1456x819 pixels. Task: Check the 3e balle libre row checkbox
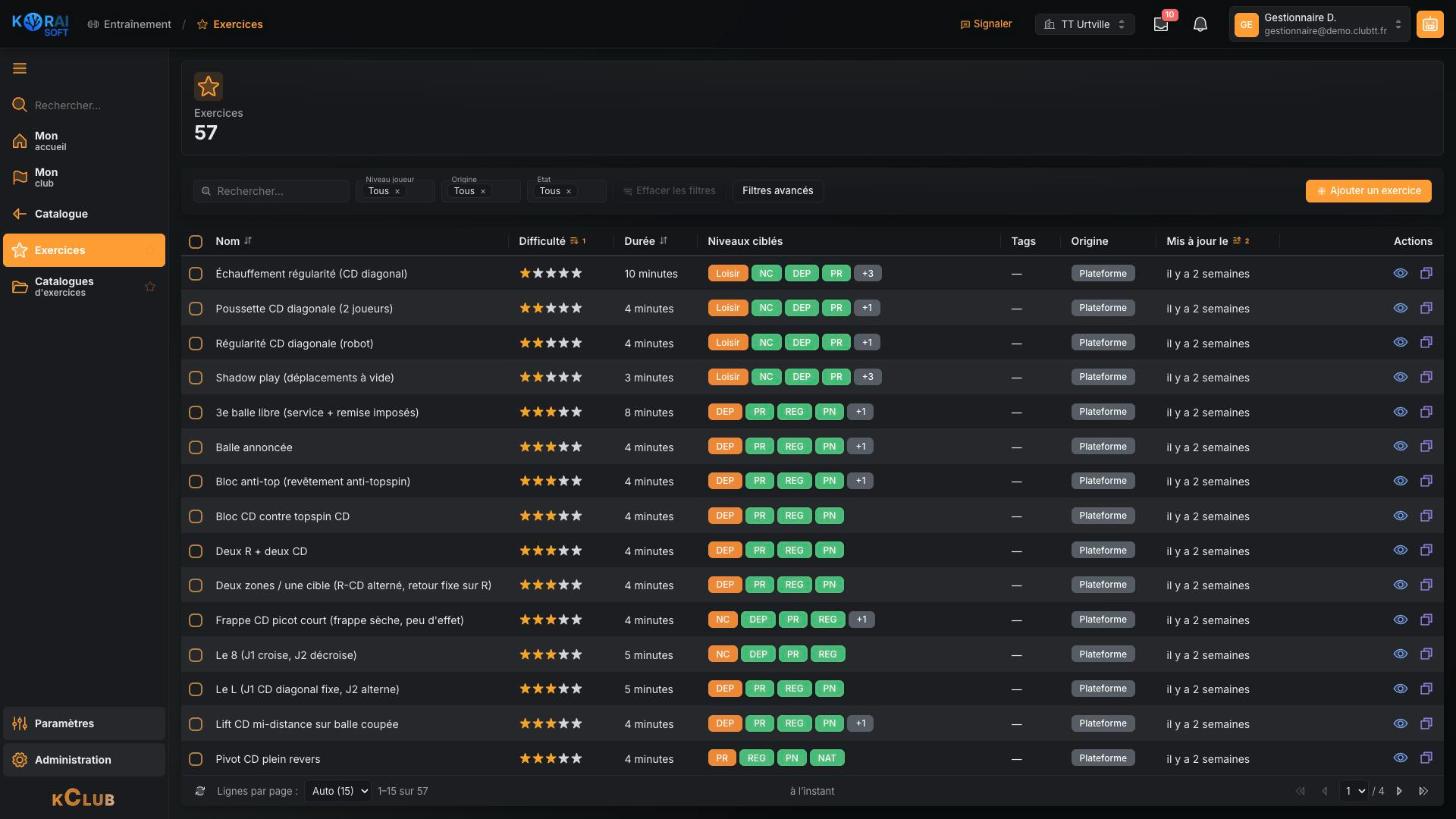tap(196, 412)
